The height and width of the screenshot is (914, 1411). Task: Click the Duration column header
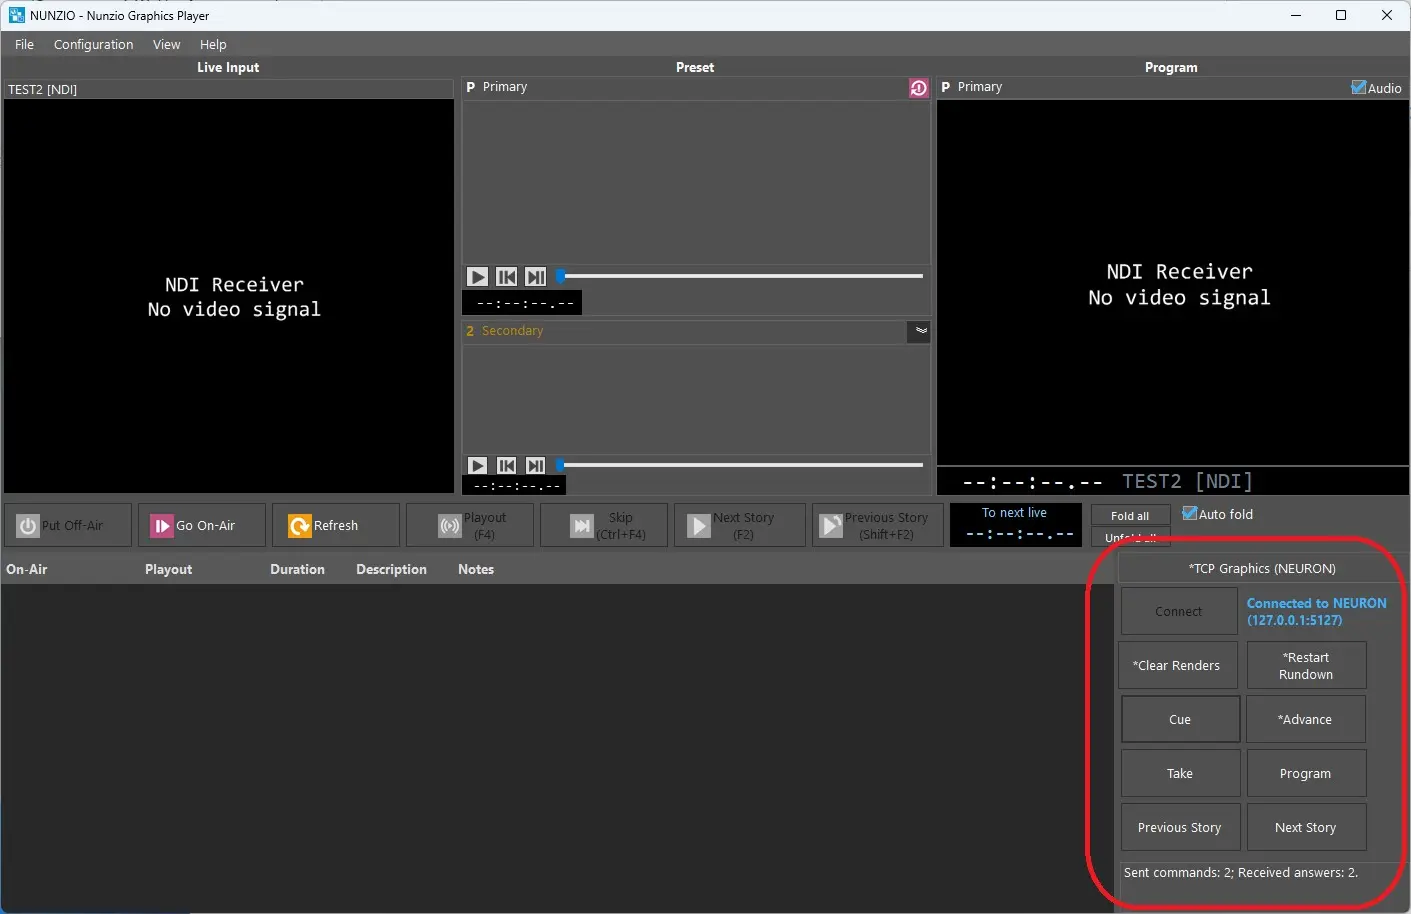click(x=297, y=569)
